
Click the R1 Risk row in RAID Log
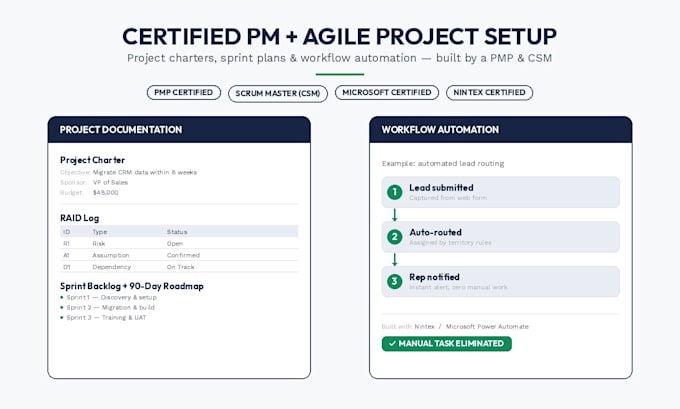pyautogui.click(x=179, y=243)
